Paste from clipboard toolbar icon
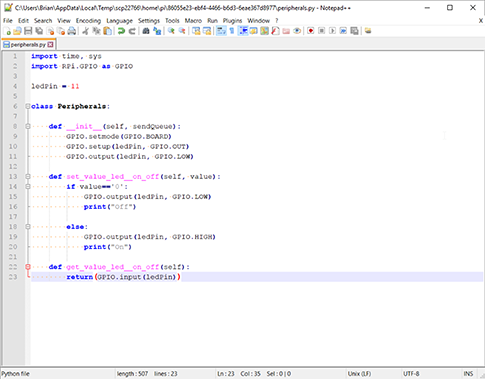This screenshot has height=379, width=485. (x=107, y=31)
